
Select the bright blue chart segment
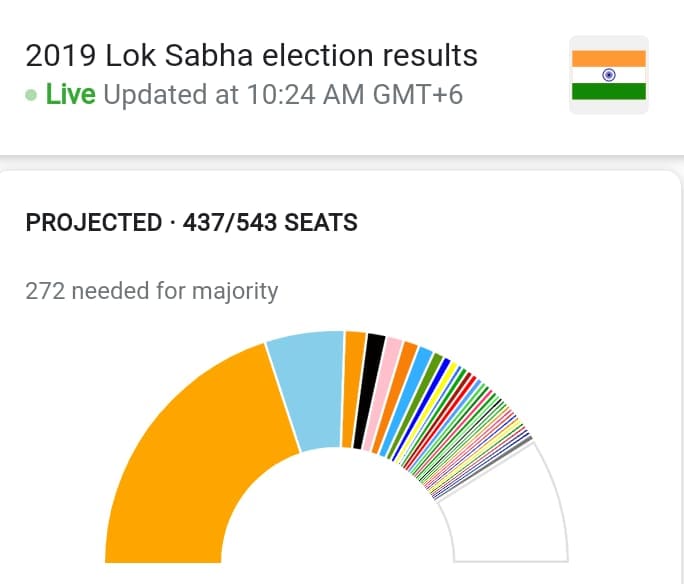pos(422,409)
